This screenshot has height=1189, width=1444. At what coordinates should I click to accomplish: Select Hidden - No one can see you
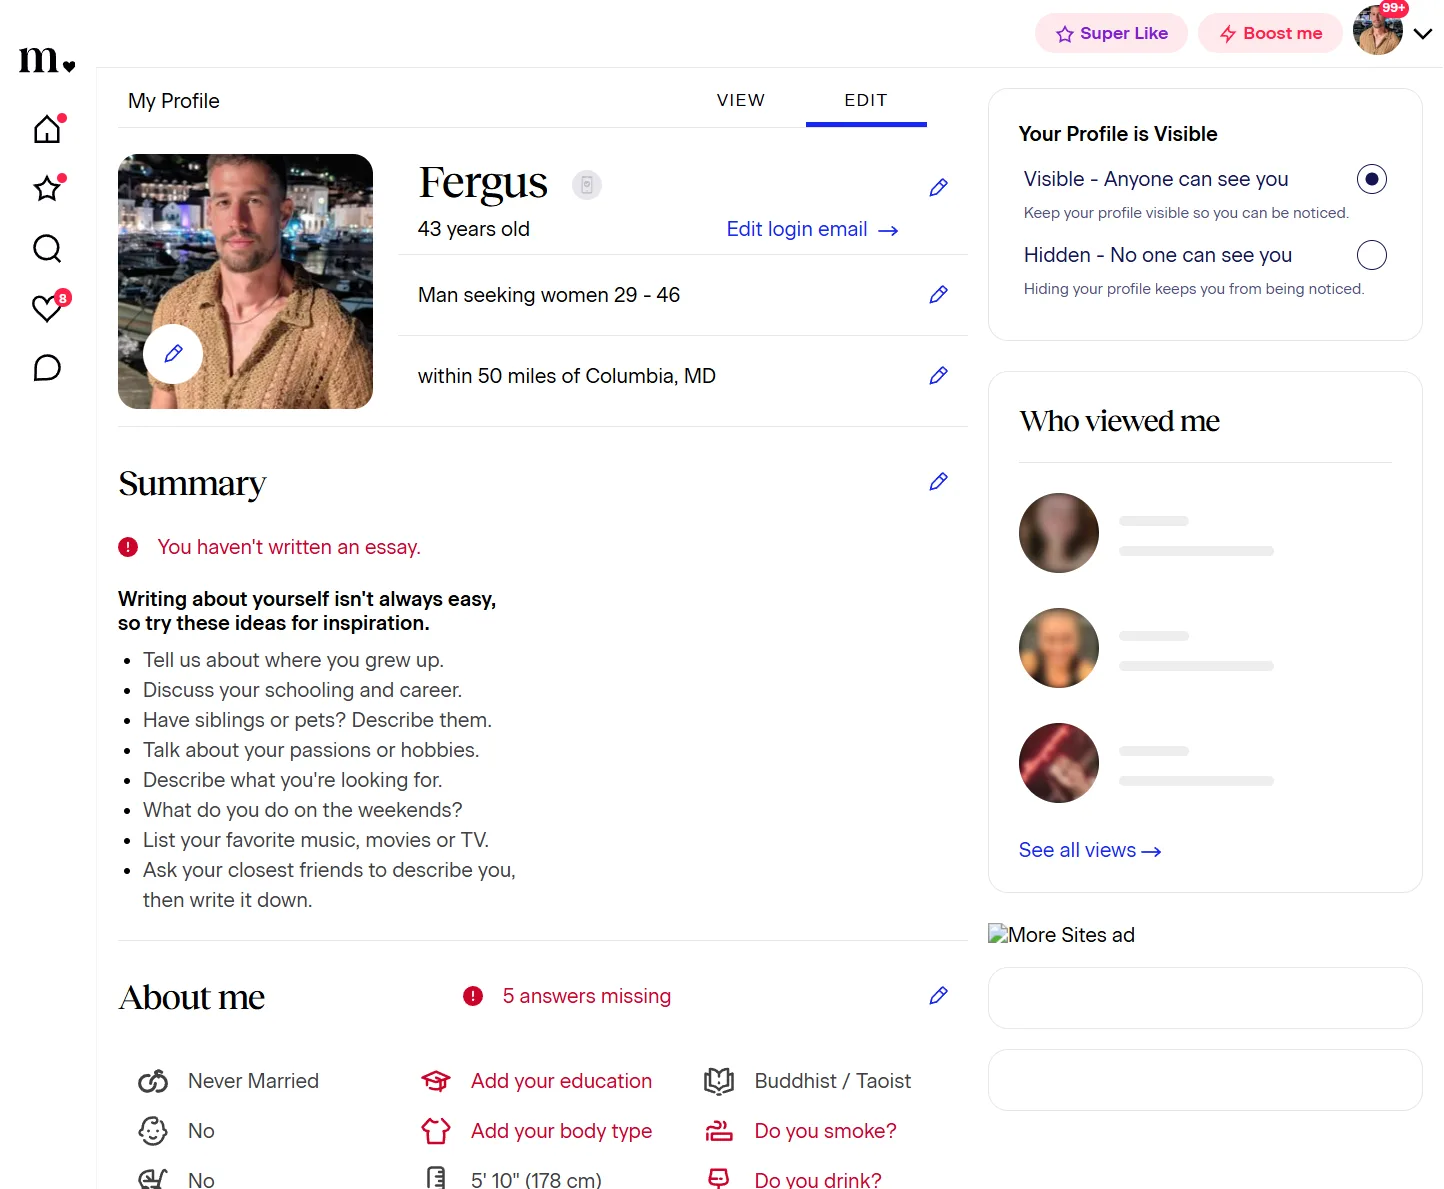(1372, 255)
